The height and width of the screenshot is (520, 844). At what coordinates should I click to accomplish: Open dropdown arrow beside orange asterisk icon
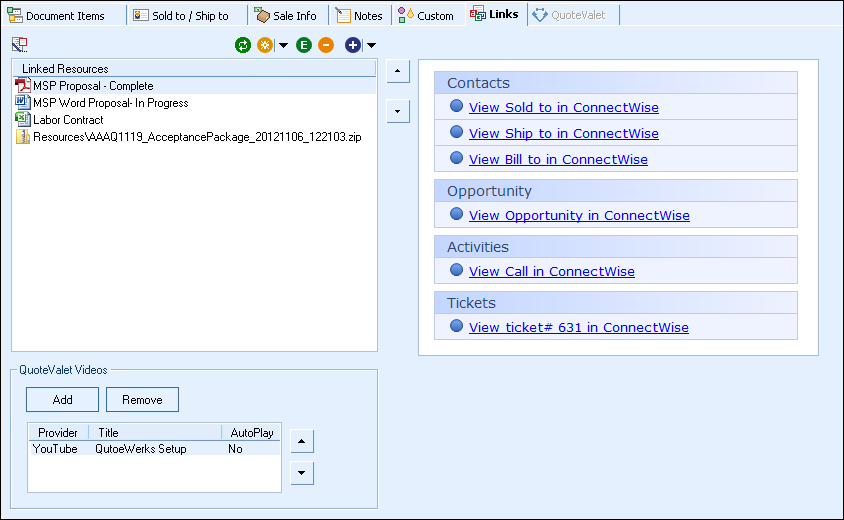[283, 45]
